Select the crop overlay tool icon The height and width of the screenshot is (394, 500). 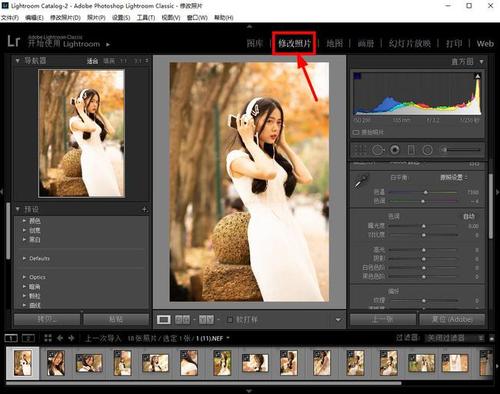click(360, 150)
